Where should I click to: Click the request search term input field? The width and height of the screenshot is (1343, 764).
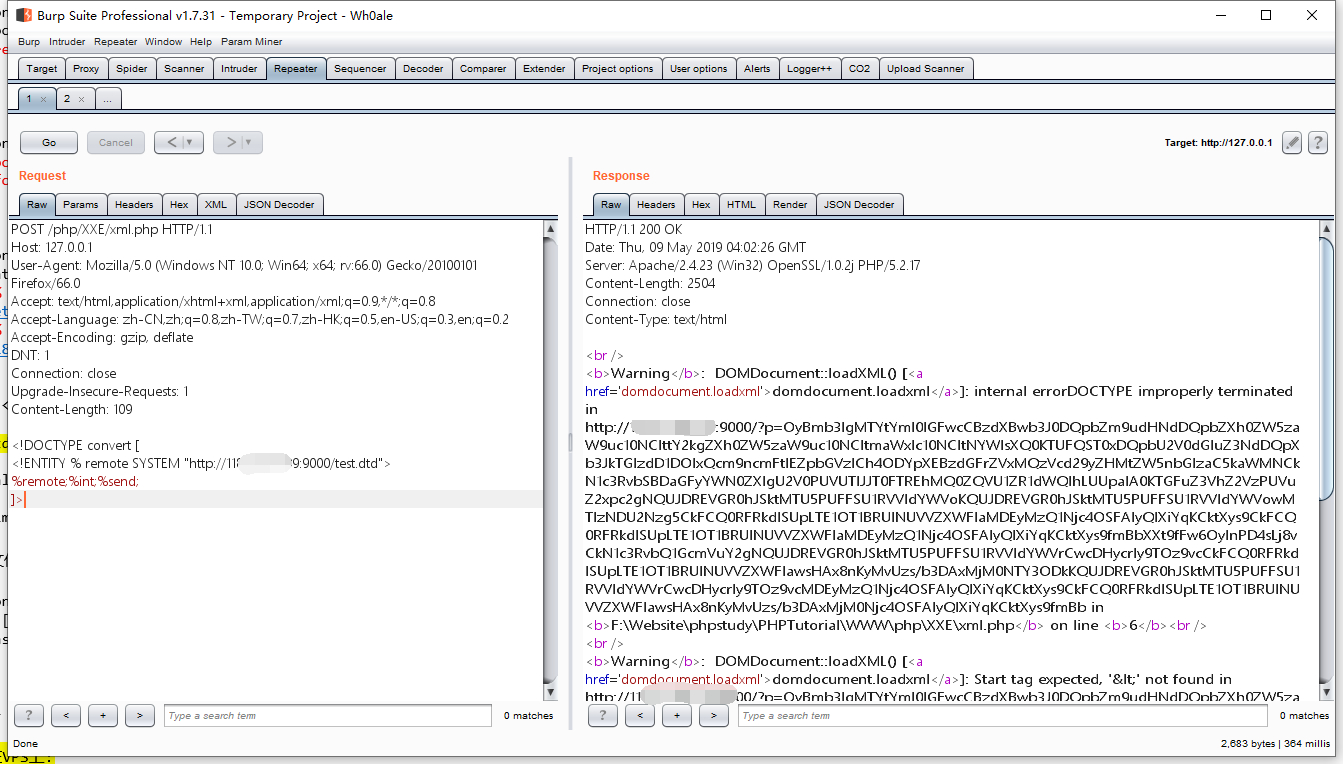328,715
